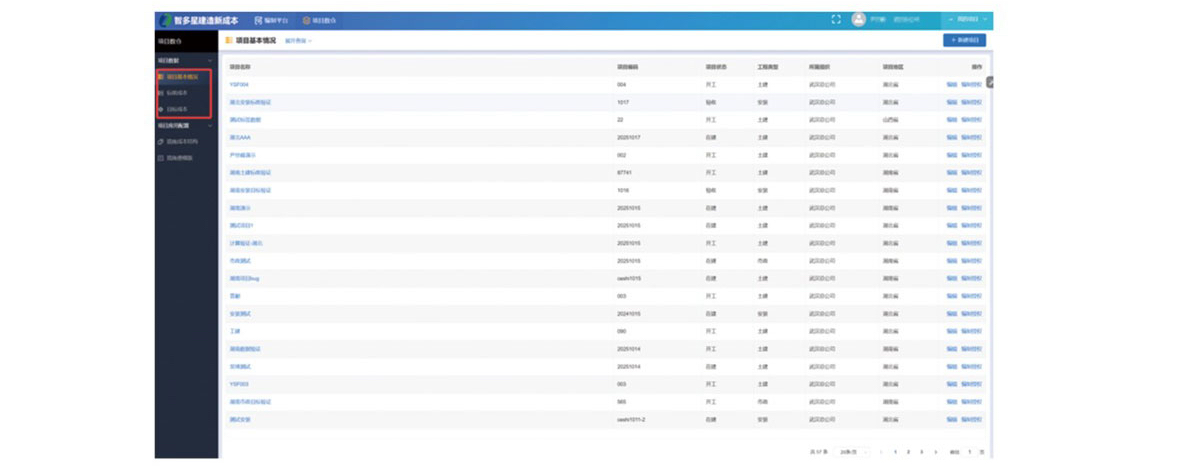
Task: Click the go-to-page number input field
Action: pyautogui.click(x=969, y=452)
